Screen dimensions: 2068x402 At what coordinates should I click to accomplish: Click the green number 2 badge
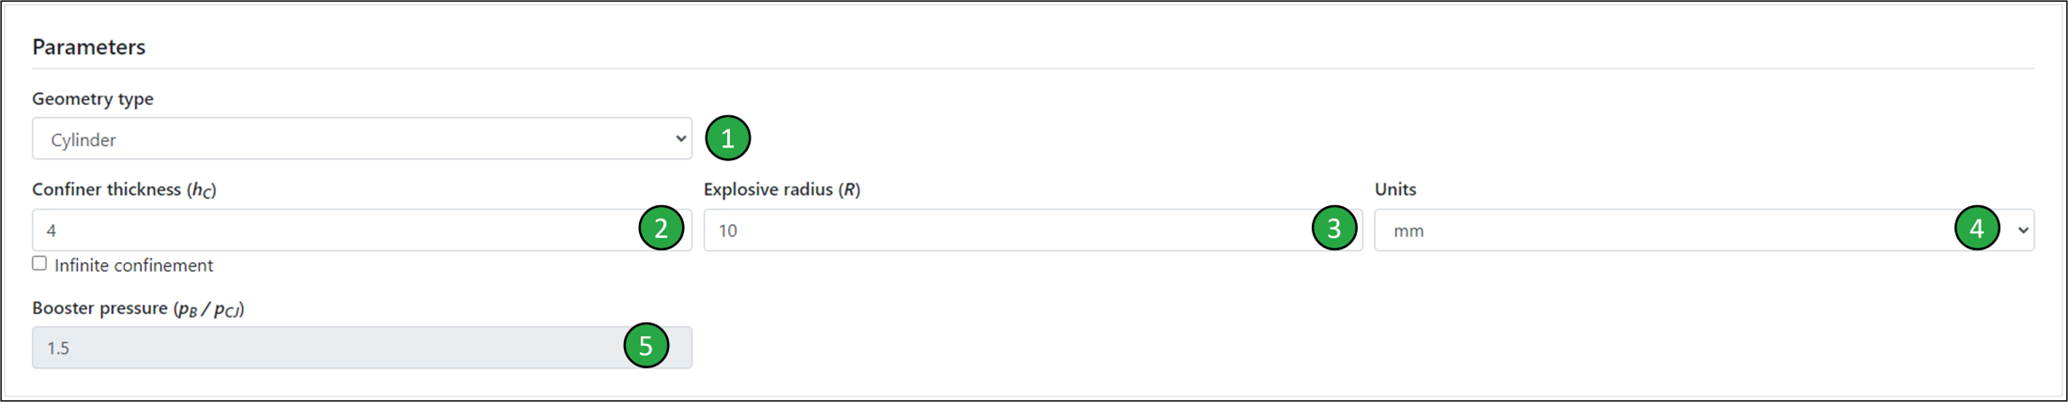click(x=661, y=229)
